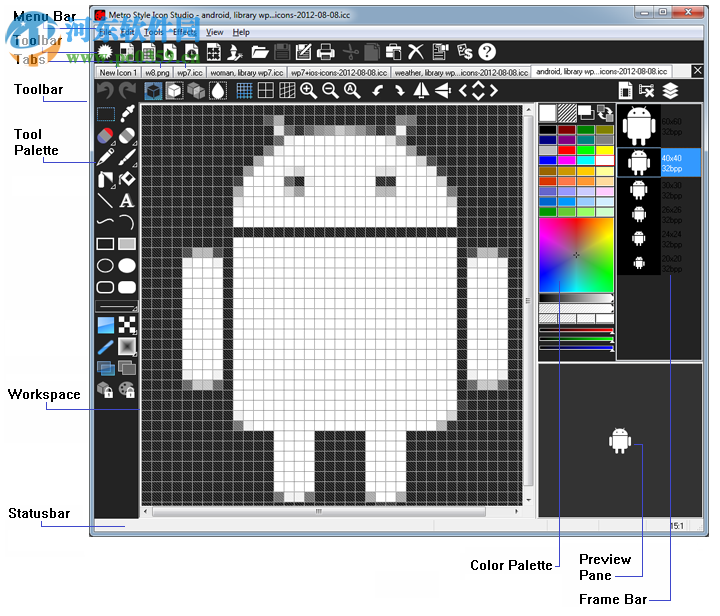Switch to the New Icon 1 tab
Viewport: 720px width, 616px height.
(x=118, y=73)
